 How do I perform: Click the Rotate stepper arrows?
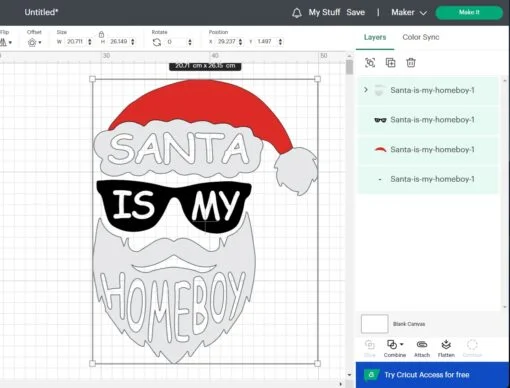coord(190,42)
